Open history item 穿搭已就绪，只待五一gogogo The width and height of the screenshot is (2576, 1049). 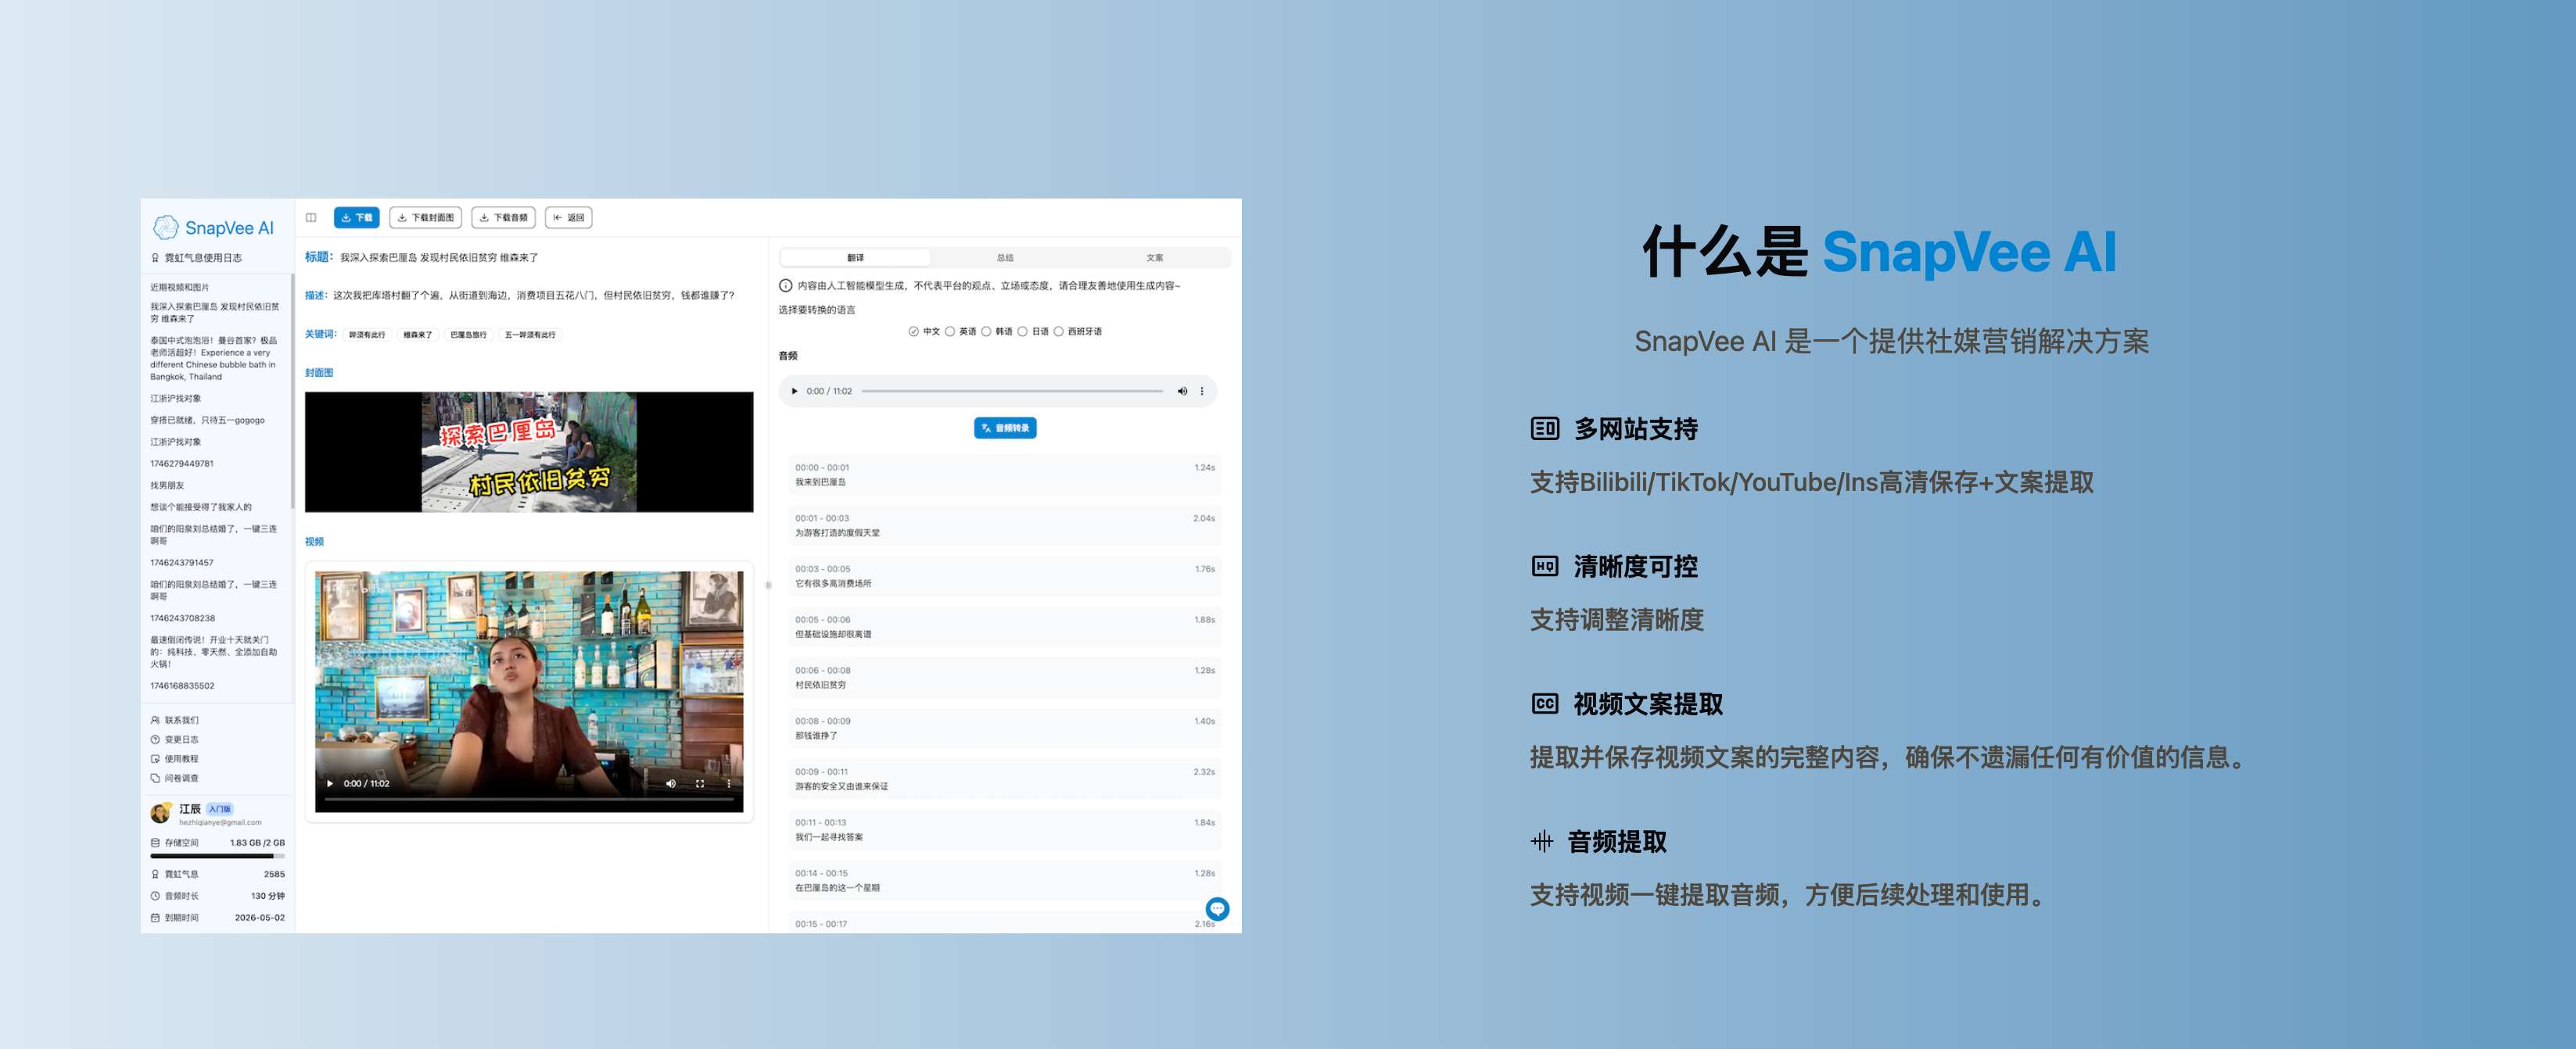click(x=208, y=420)
